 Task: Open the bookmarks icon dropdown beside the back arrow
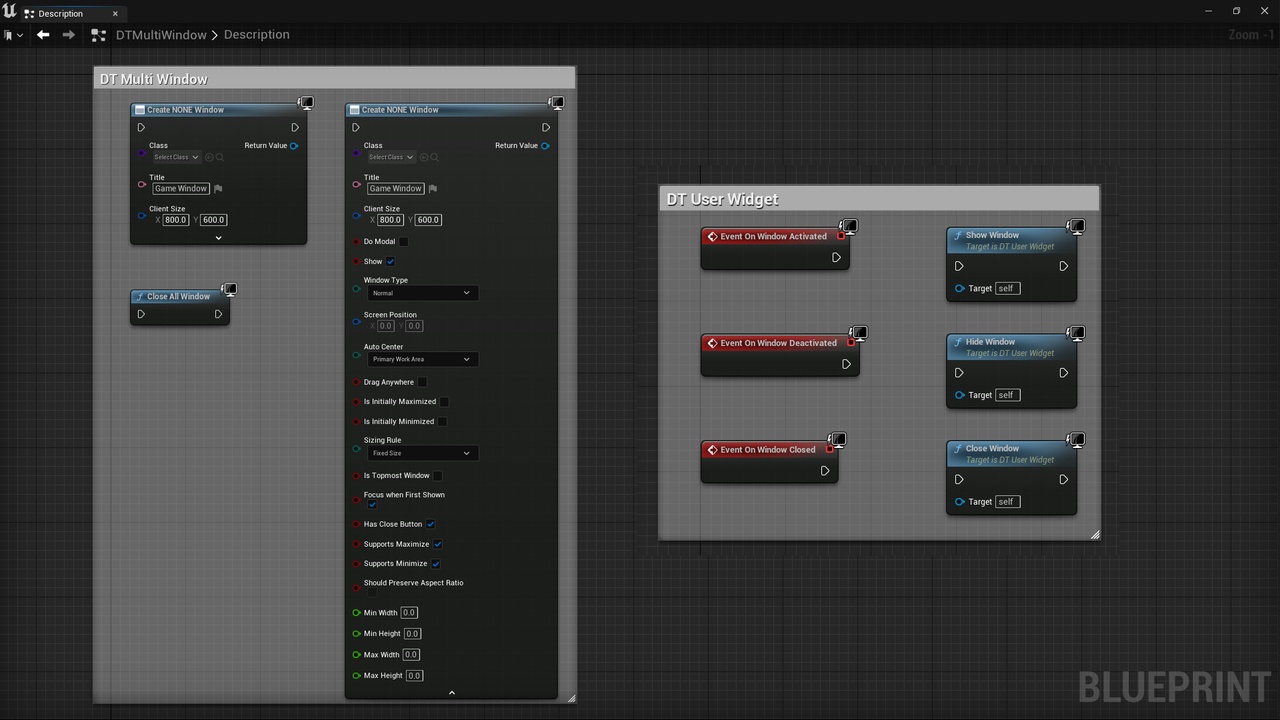[x=13, y=35]
